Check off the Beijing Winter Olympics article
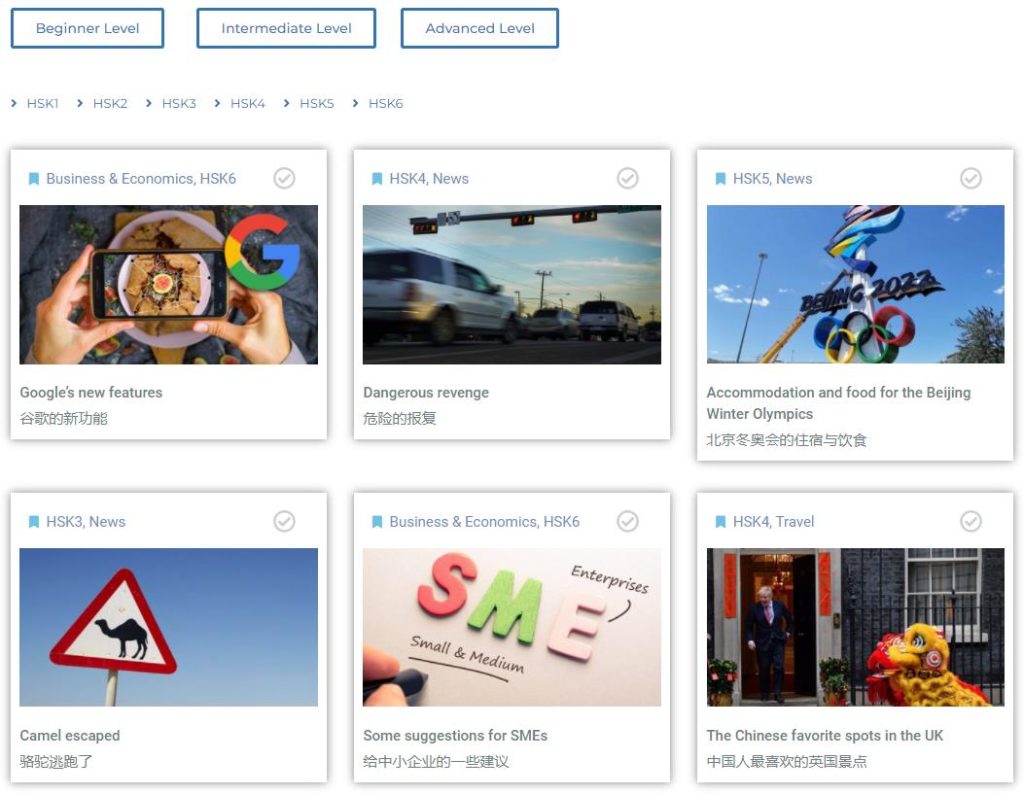The height and width of the screenshot is (795, 1024). tap(970, 178)
